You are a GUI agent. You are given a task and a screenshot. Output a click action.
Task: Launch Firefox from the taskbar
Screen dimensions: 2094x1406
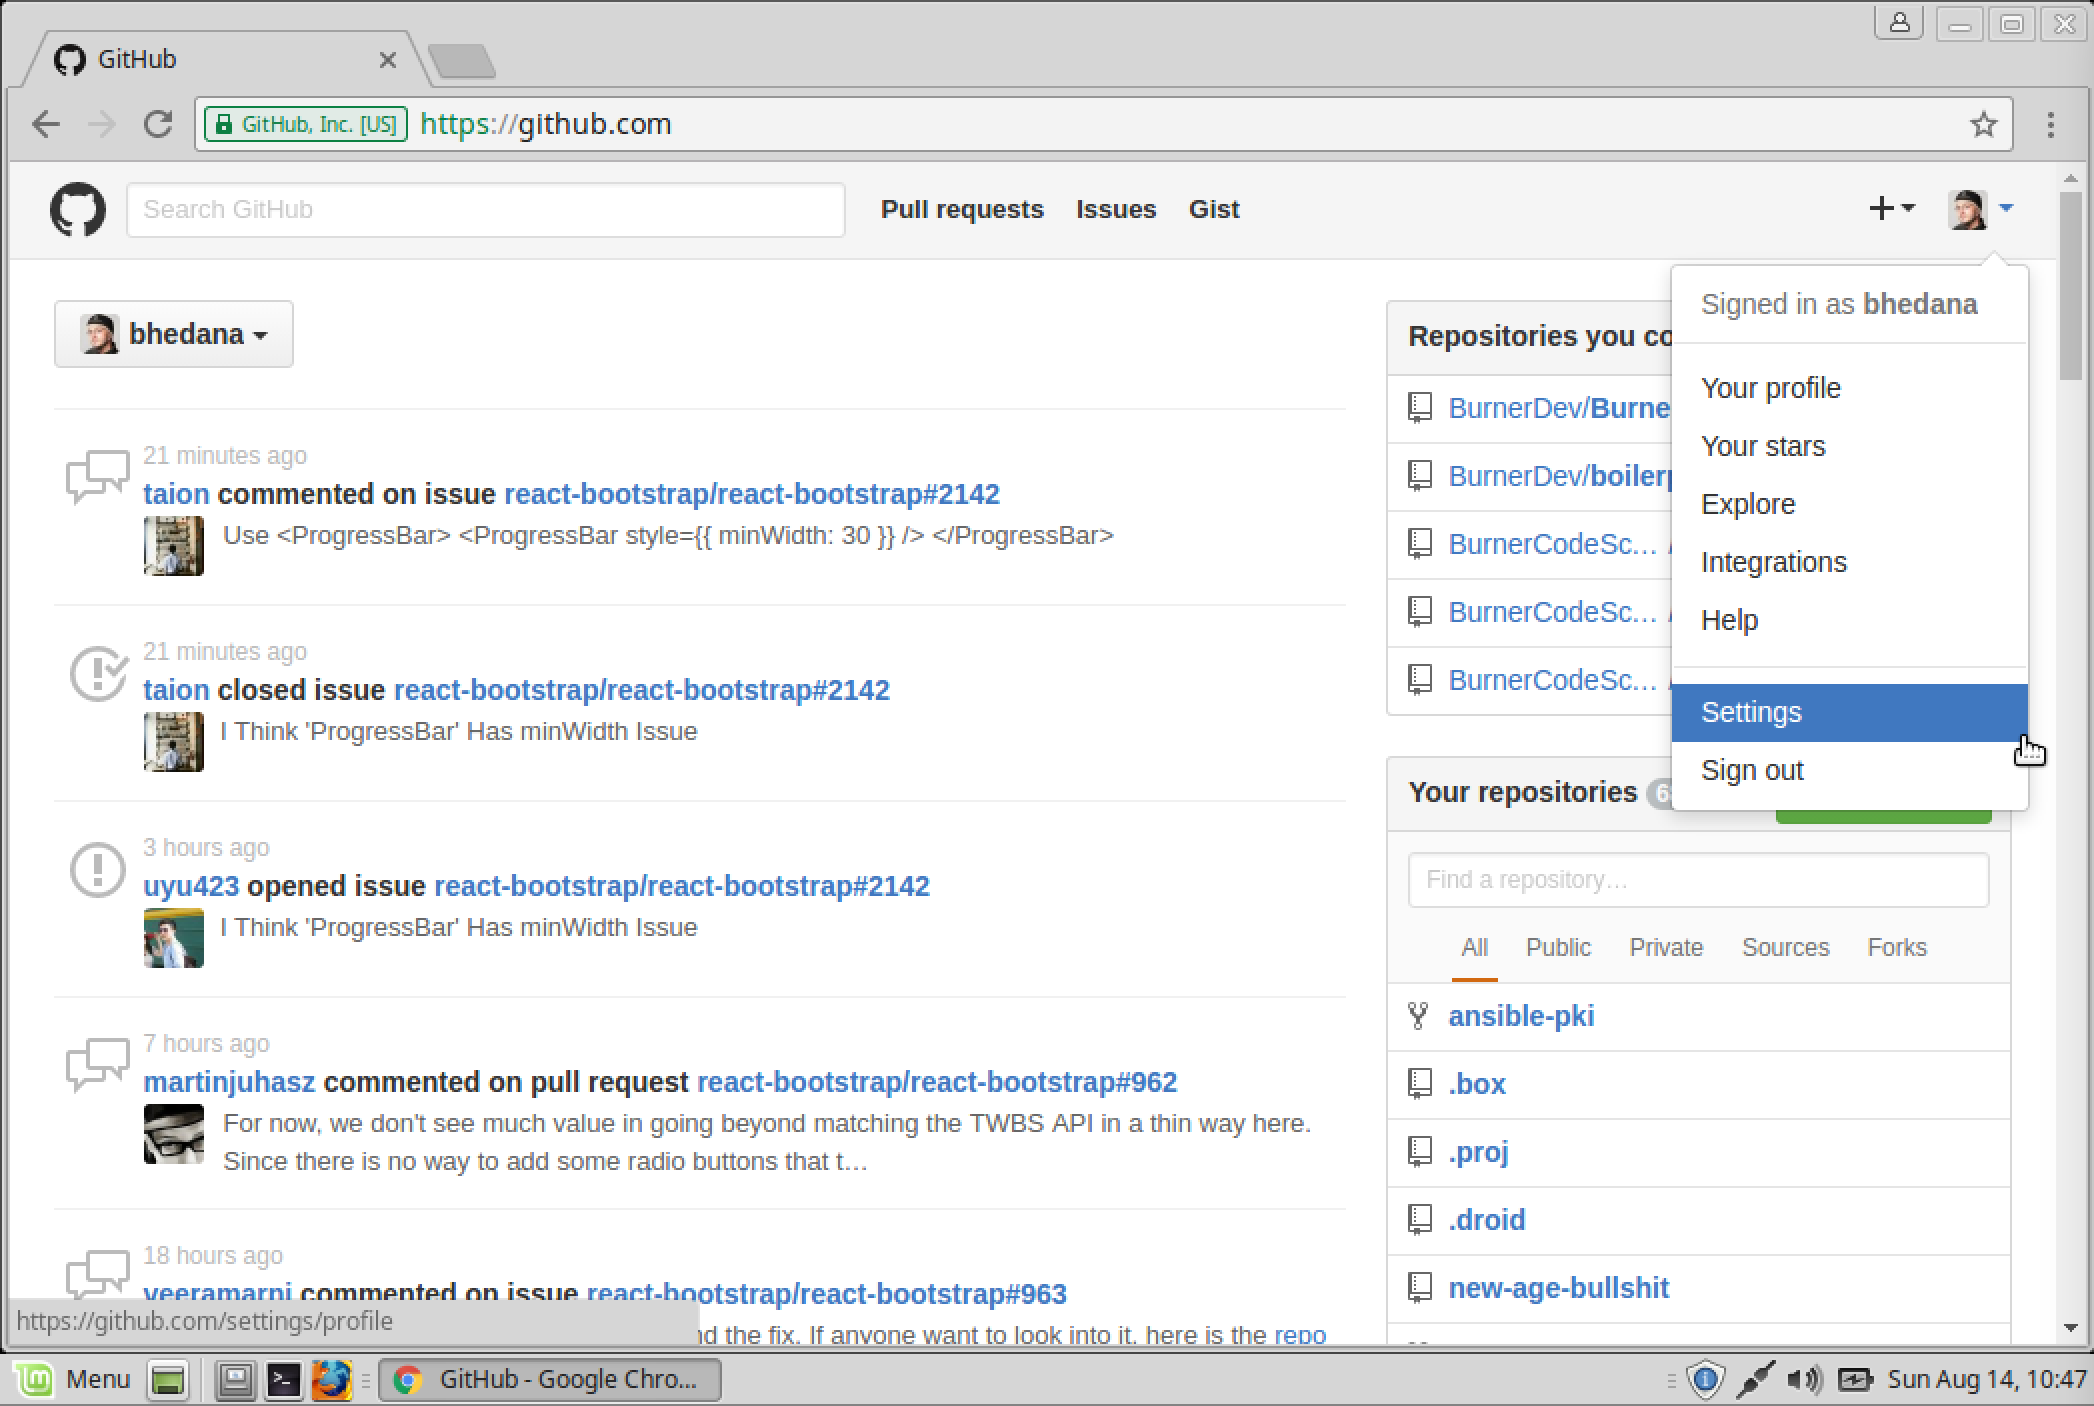click(331, 1380)
